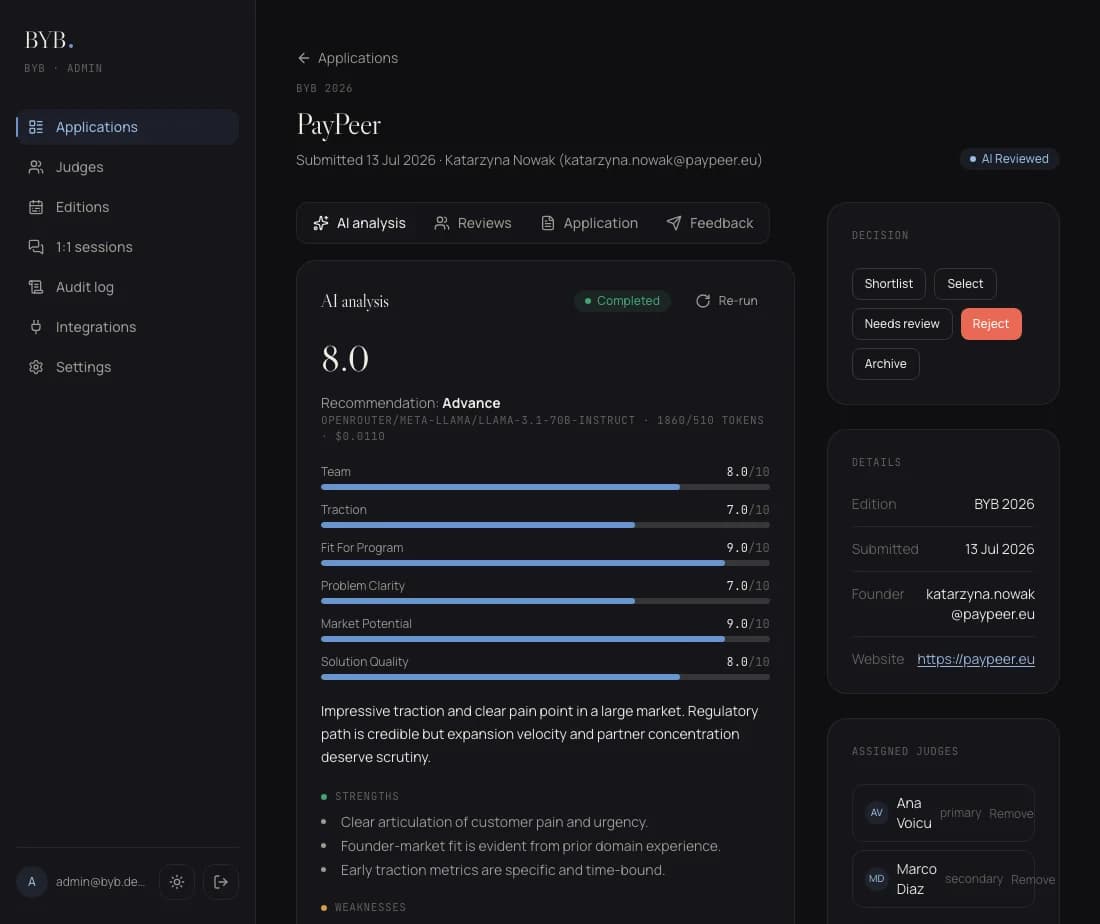Image resolution: width=1100 pixels, height=924 pixels.
Task: Click the Edition value BYB 2026
Action: pyautogui.click(x=1004, y=504)
